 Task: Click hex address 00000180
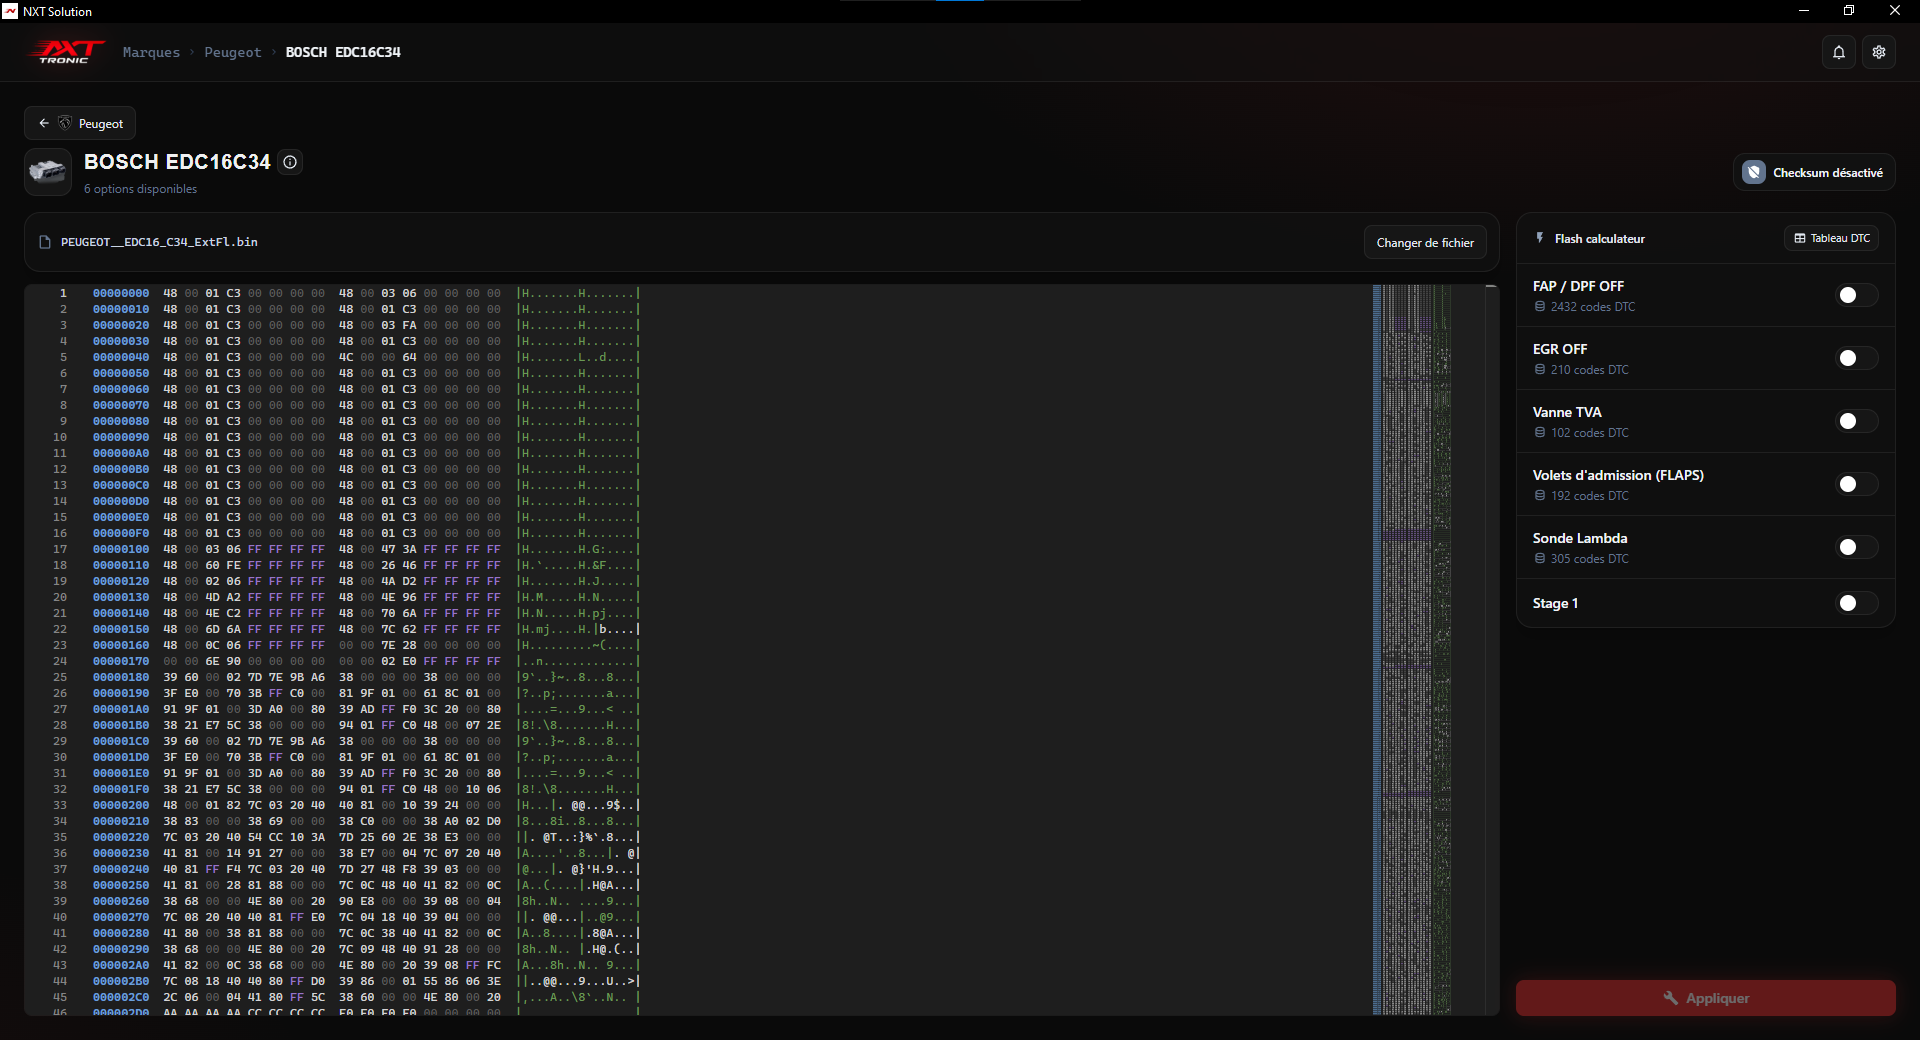pos(121,677)
